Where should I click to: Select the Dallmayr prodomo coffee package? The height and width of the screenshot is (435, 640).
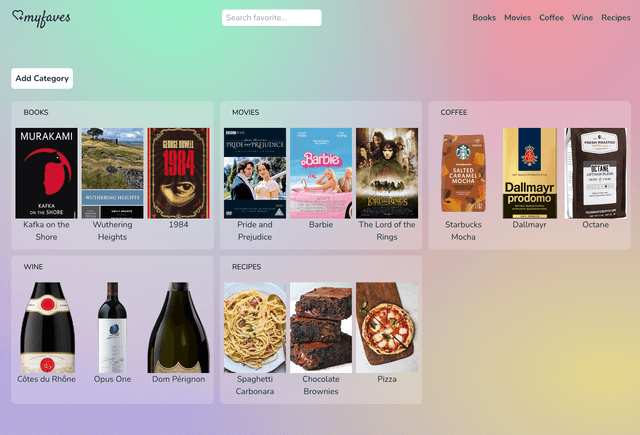[530, 173]
